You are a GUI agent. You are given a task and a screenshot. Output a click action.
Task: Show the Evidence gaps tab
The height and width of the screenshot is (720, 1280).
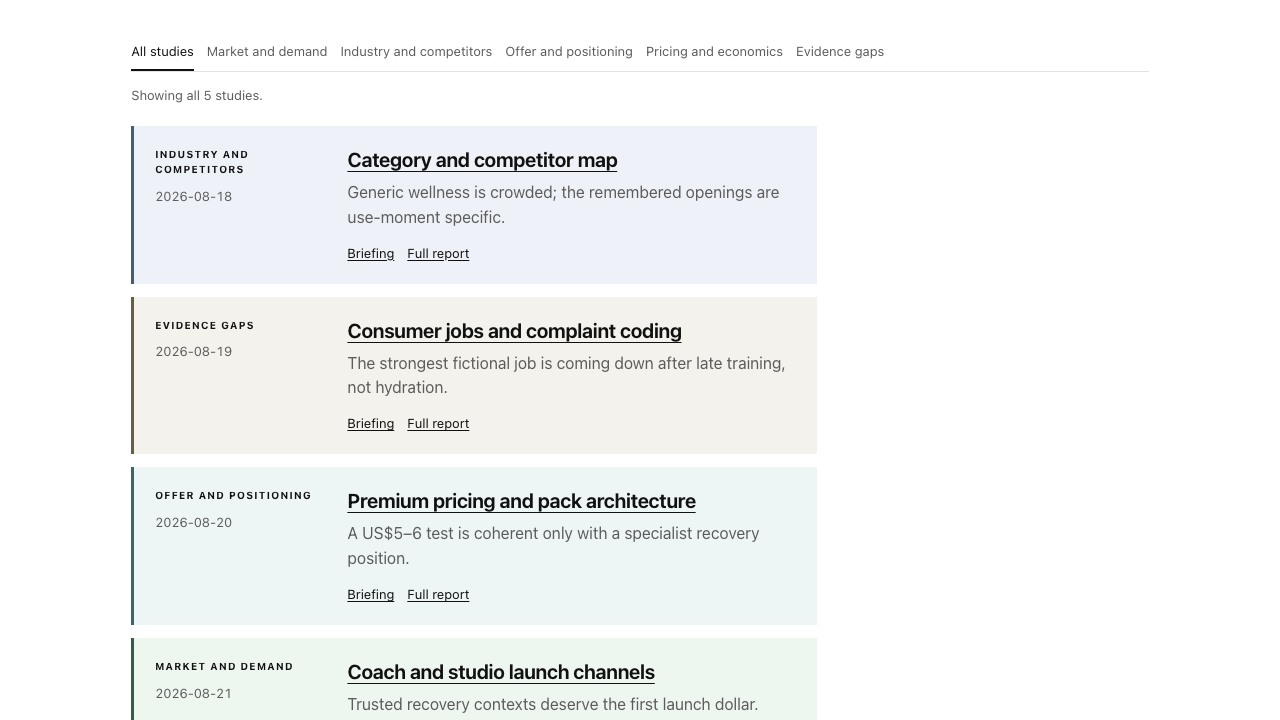[x=840, y=52]
